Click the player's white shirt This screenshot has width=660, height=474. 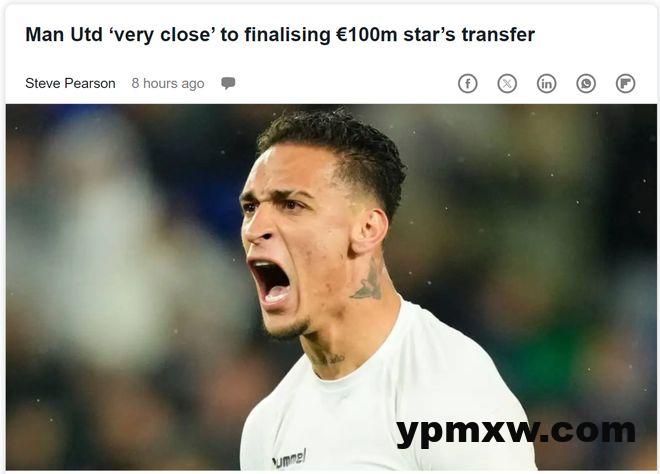pos(387,404)
